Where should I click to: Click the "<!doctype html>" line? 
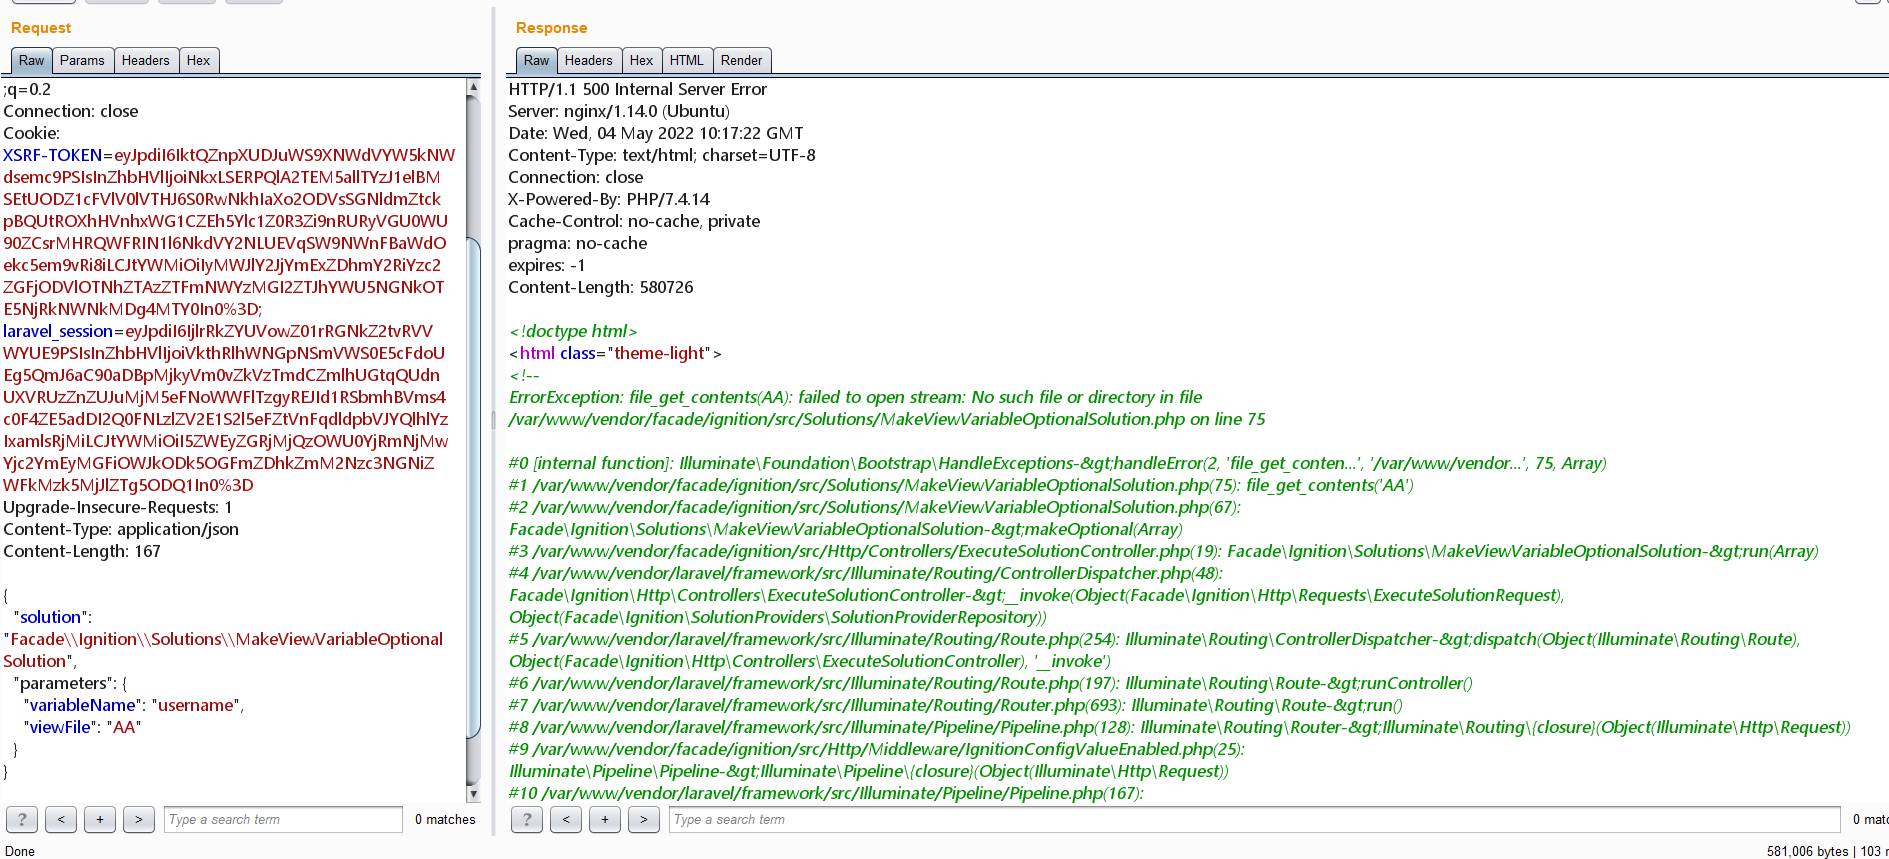click(573, 331)
